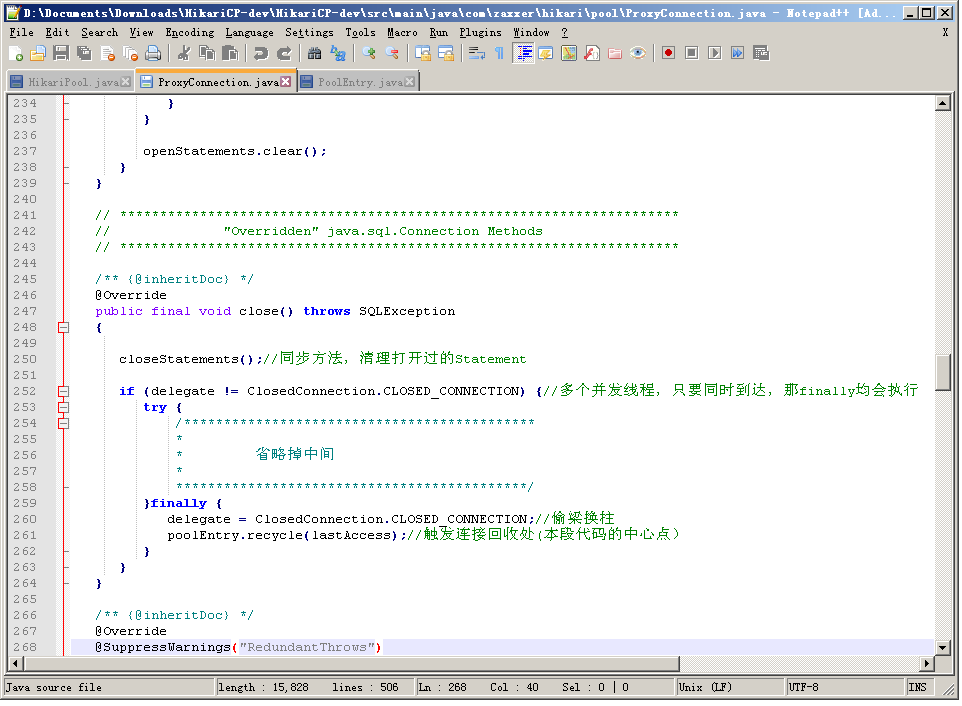Print the document via the printer icon

click(153, 54)
